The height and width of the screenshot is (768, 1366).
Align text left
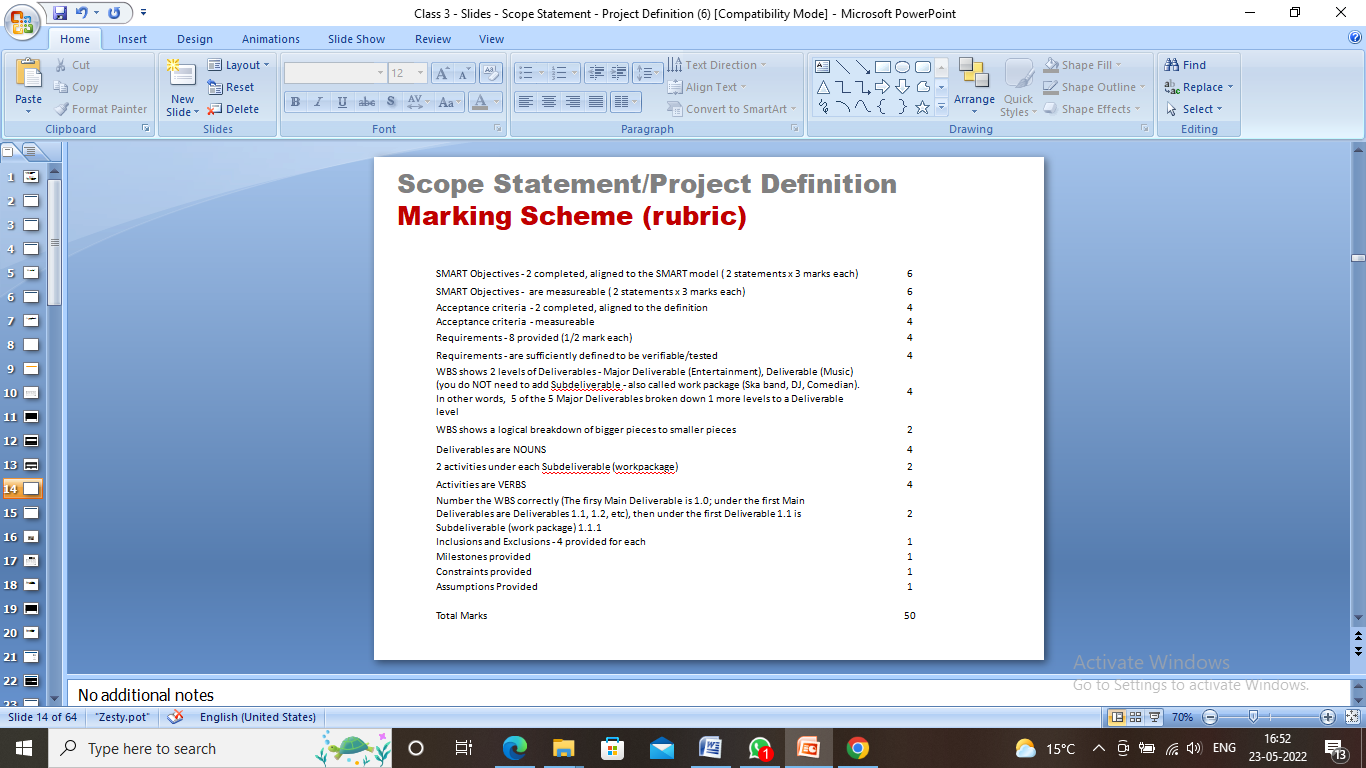525,102
